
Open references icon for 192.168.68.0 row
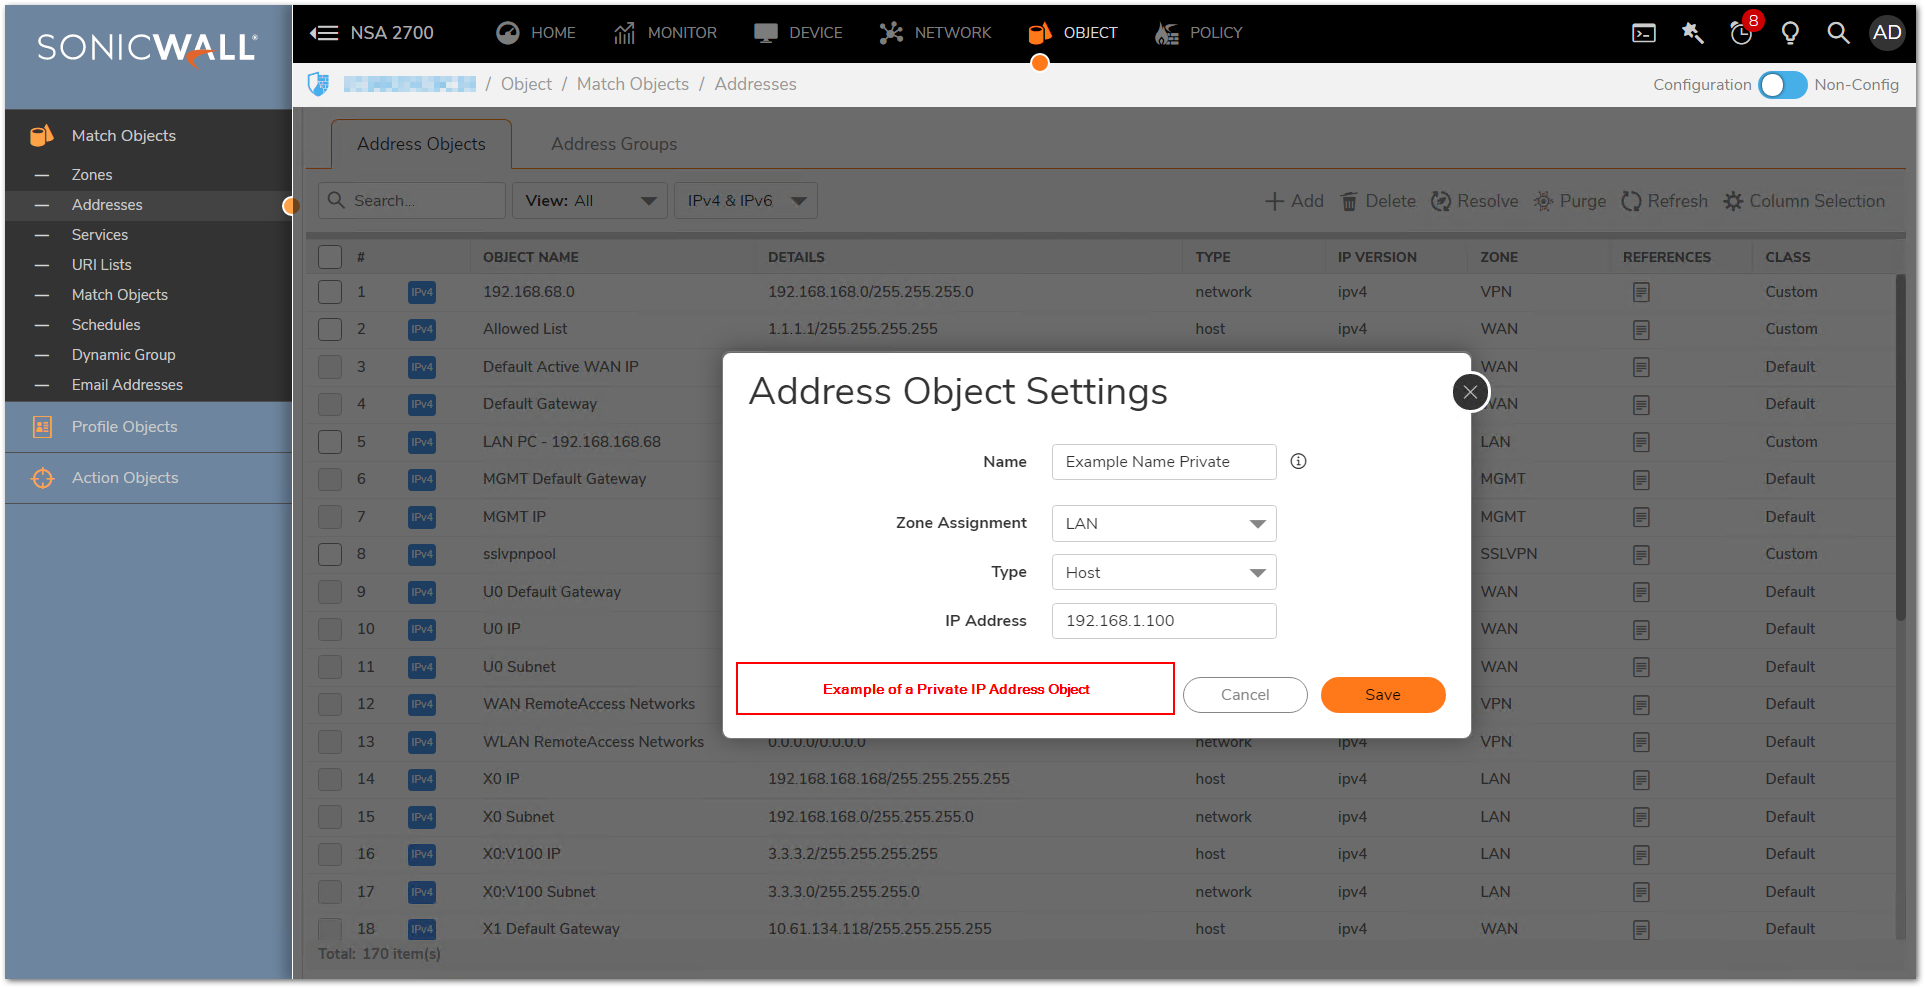click(x=1641, y=292)
